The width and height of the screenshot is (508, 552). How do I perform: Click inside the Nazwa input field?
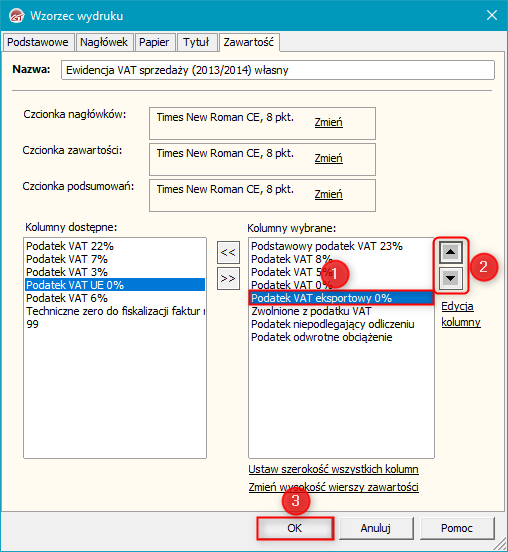point(278,70)
